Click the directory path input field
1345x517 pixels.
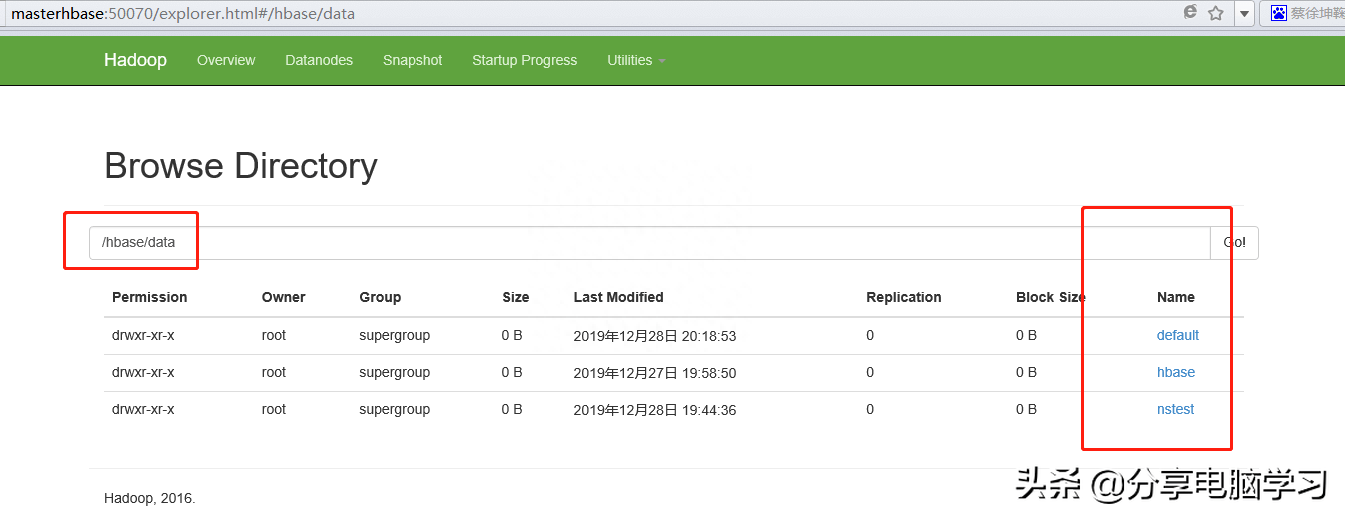point(648,243)
